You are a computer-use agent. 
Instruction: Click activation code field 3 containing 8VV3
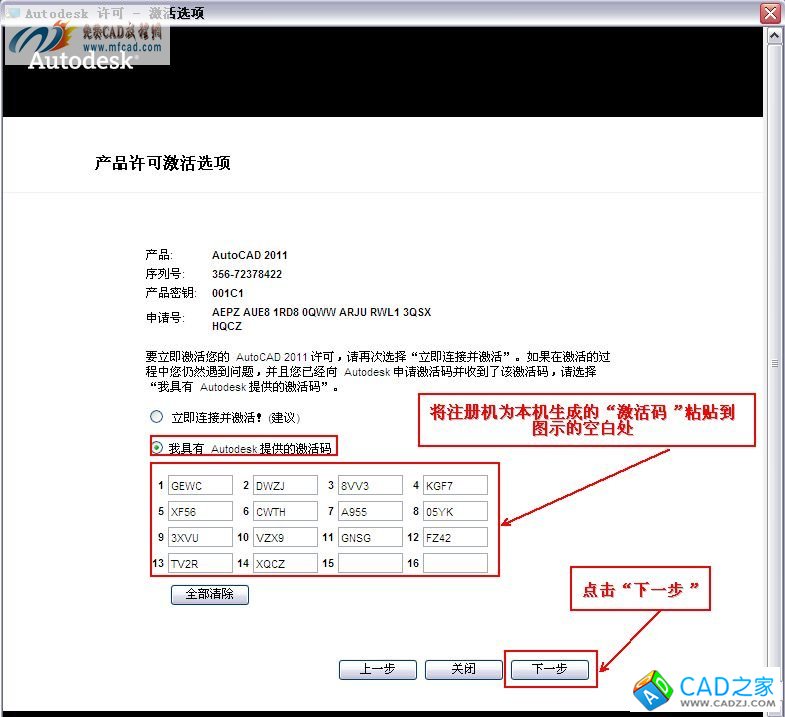click(x=370, y=486)
